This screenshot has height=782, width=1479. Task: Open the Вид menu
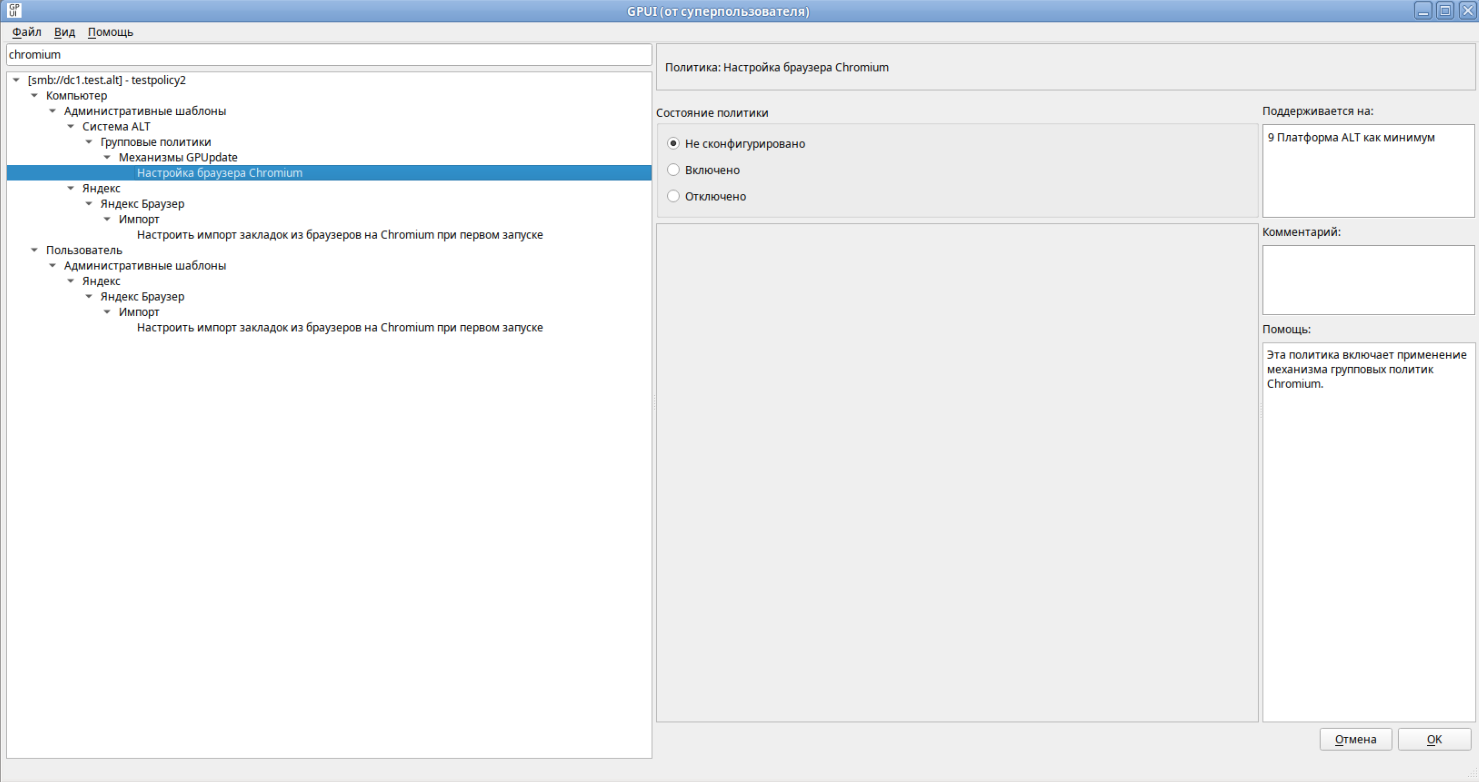(64, 32)
